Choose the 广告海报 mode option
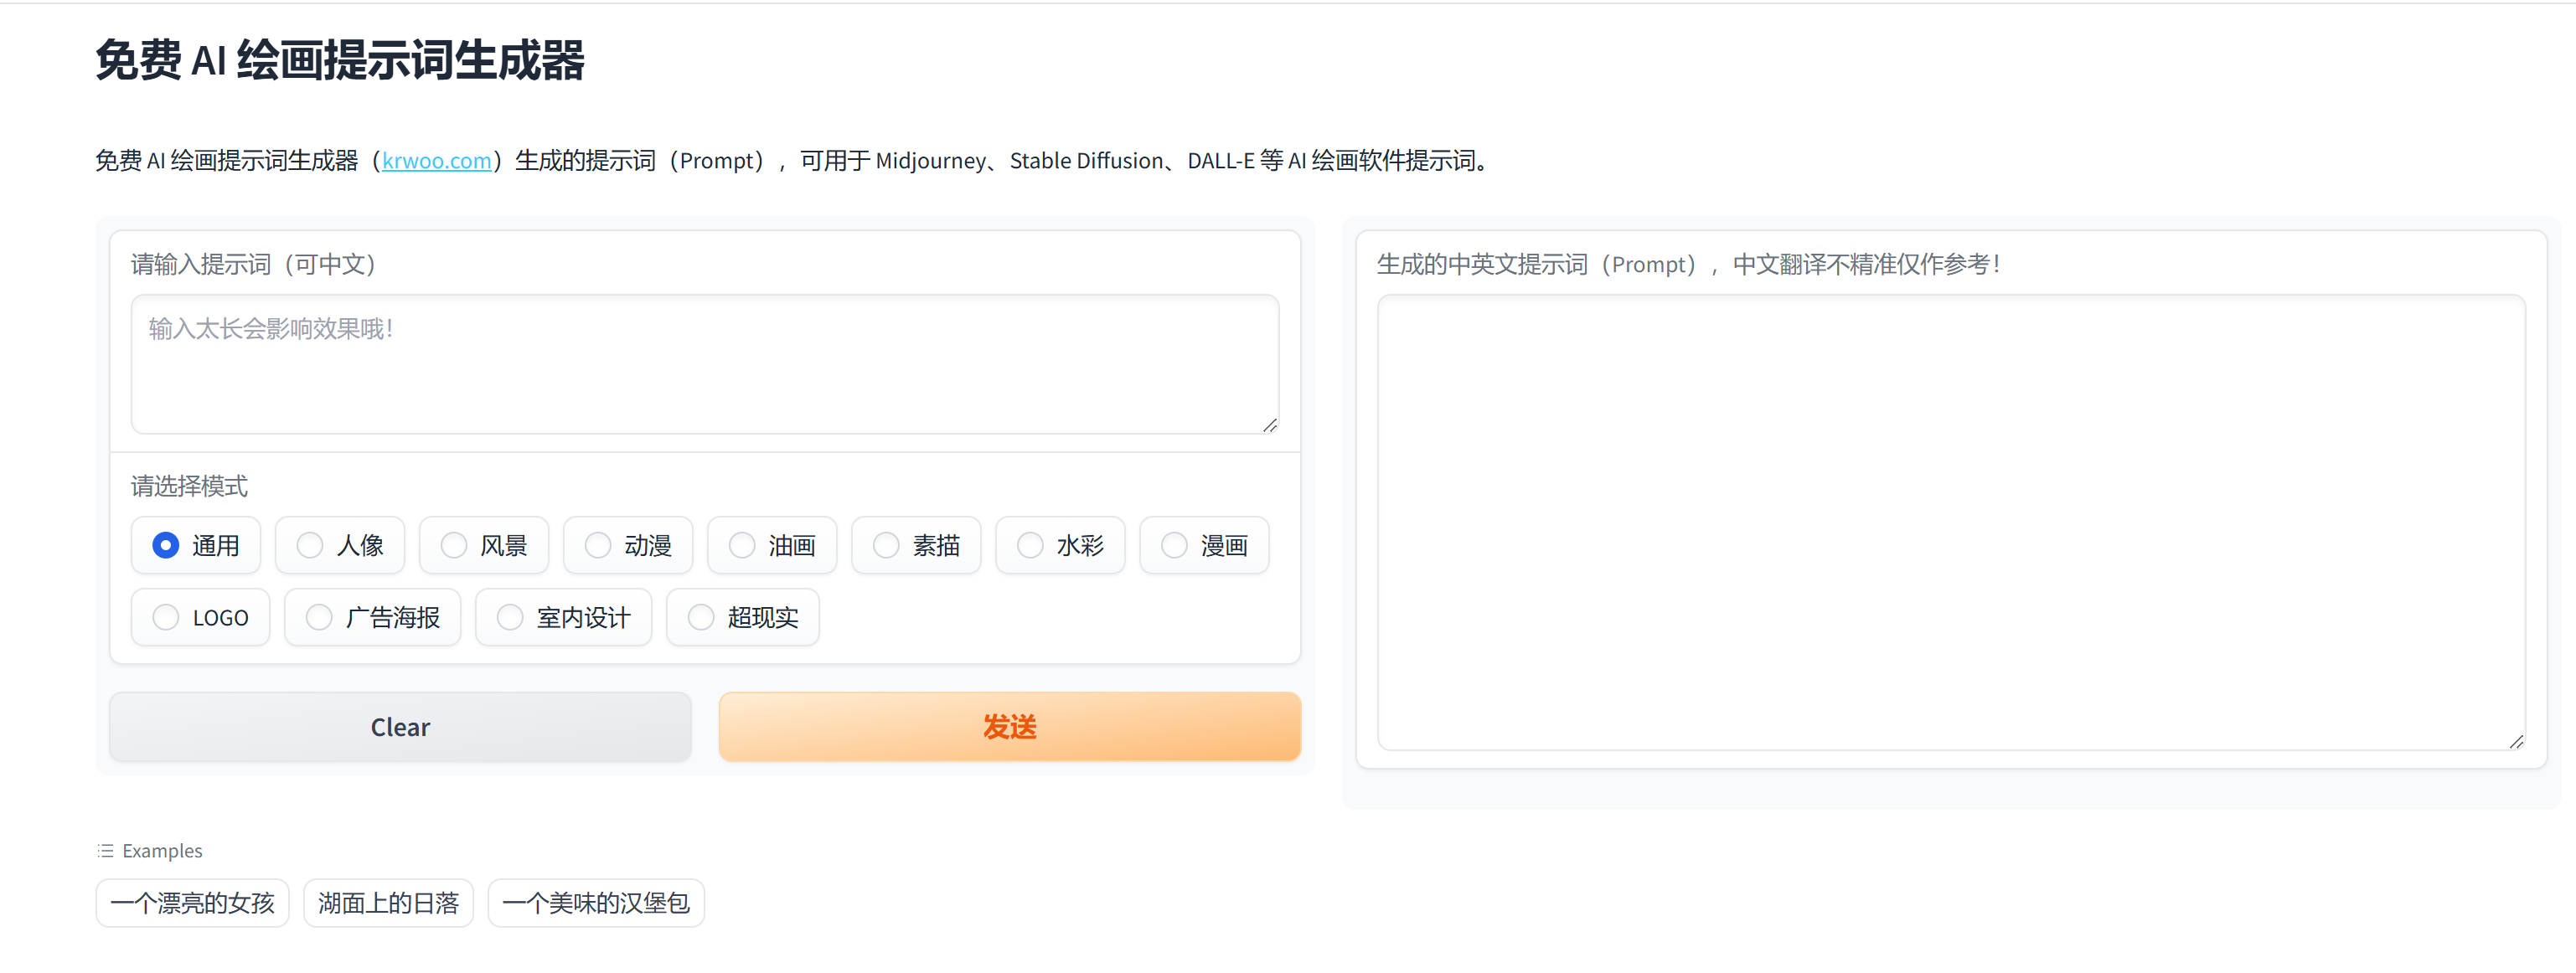Image resolution: width=2576 pixels, height=973 pixels. coord(319,617)
